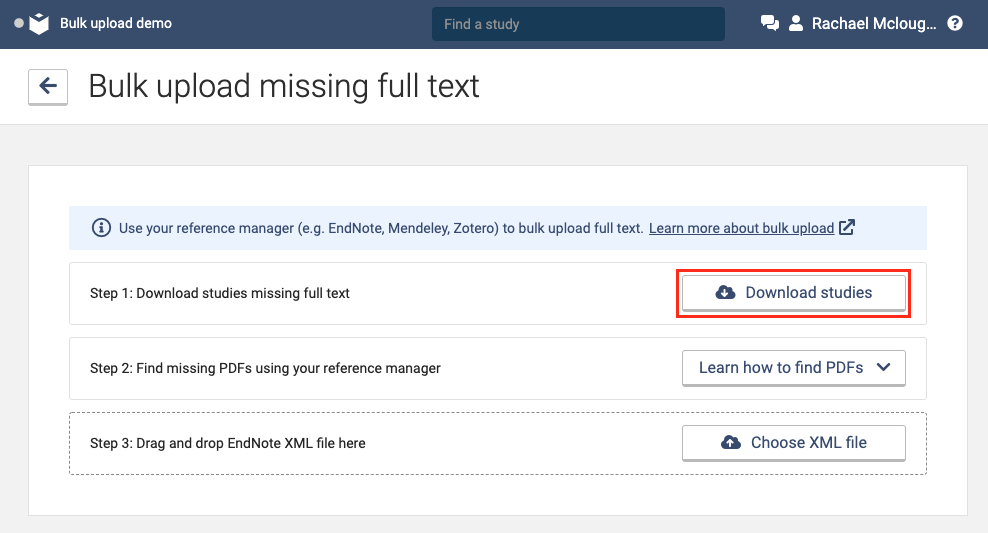Focus the Find a study search field
The height and width of the screenshot is (533, 988).
(x=578, y=24)
